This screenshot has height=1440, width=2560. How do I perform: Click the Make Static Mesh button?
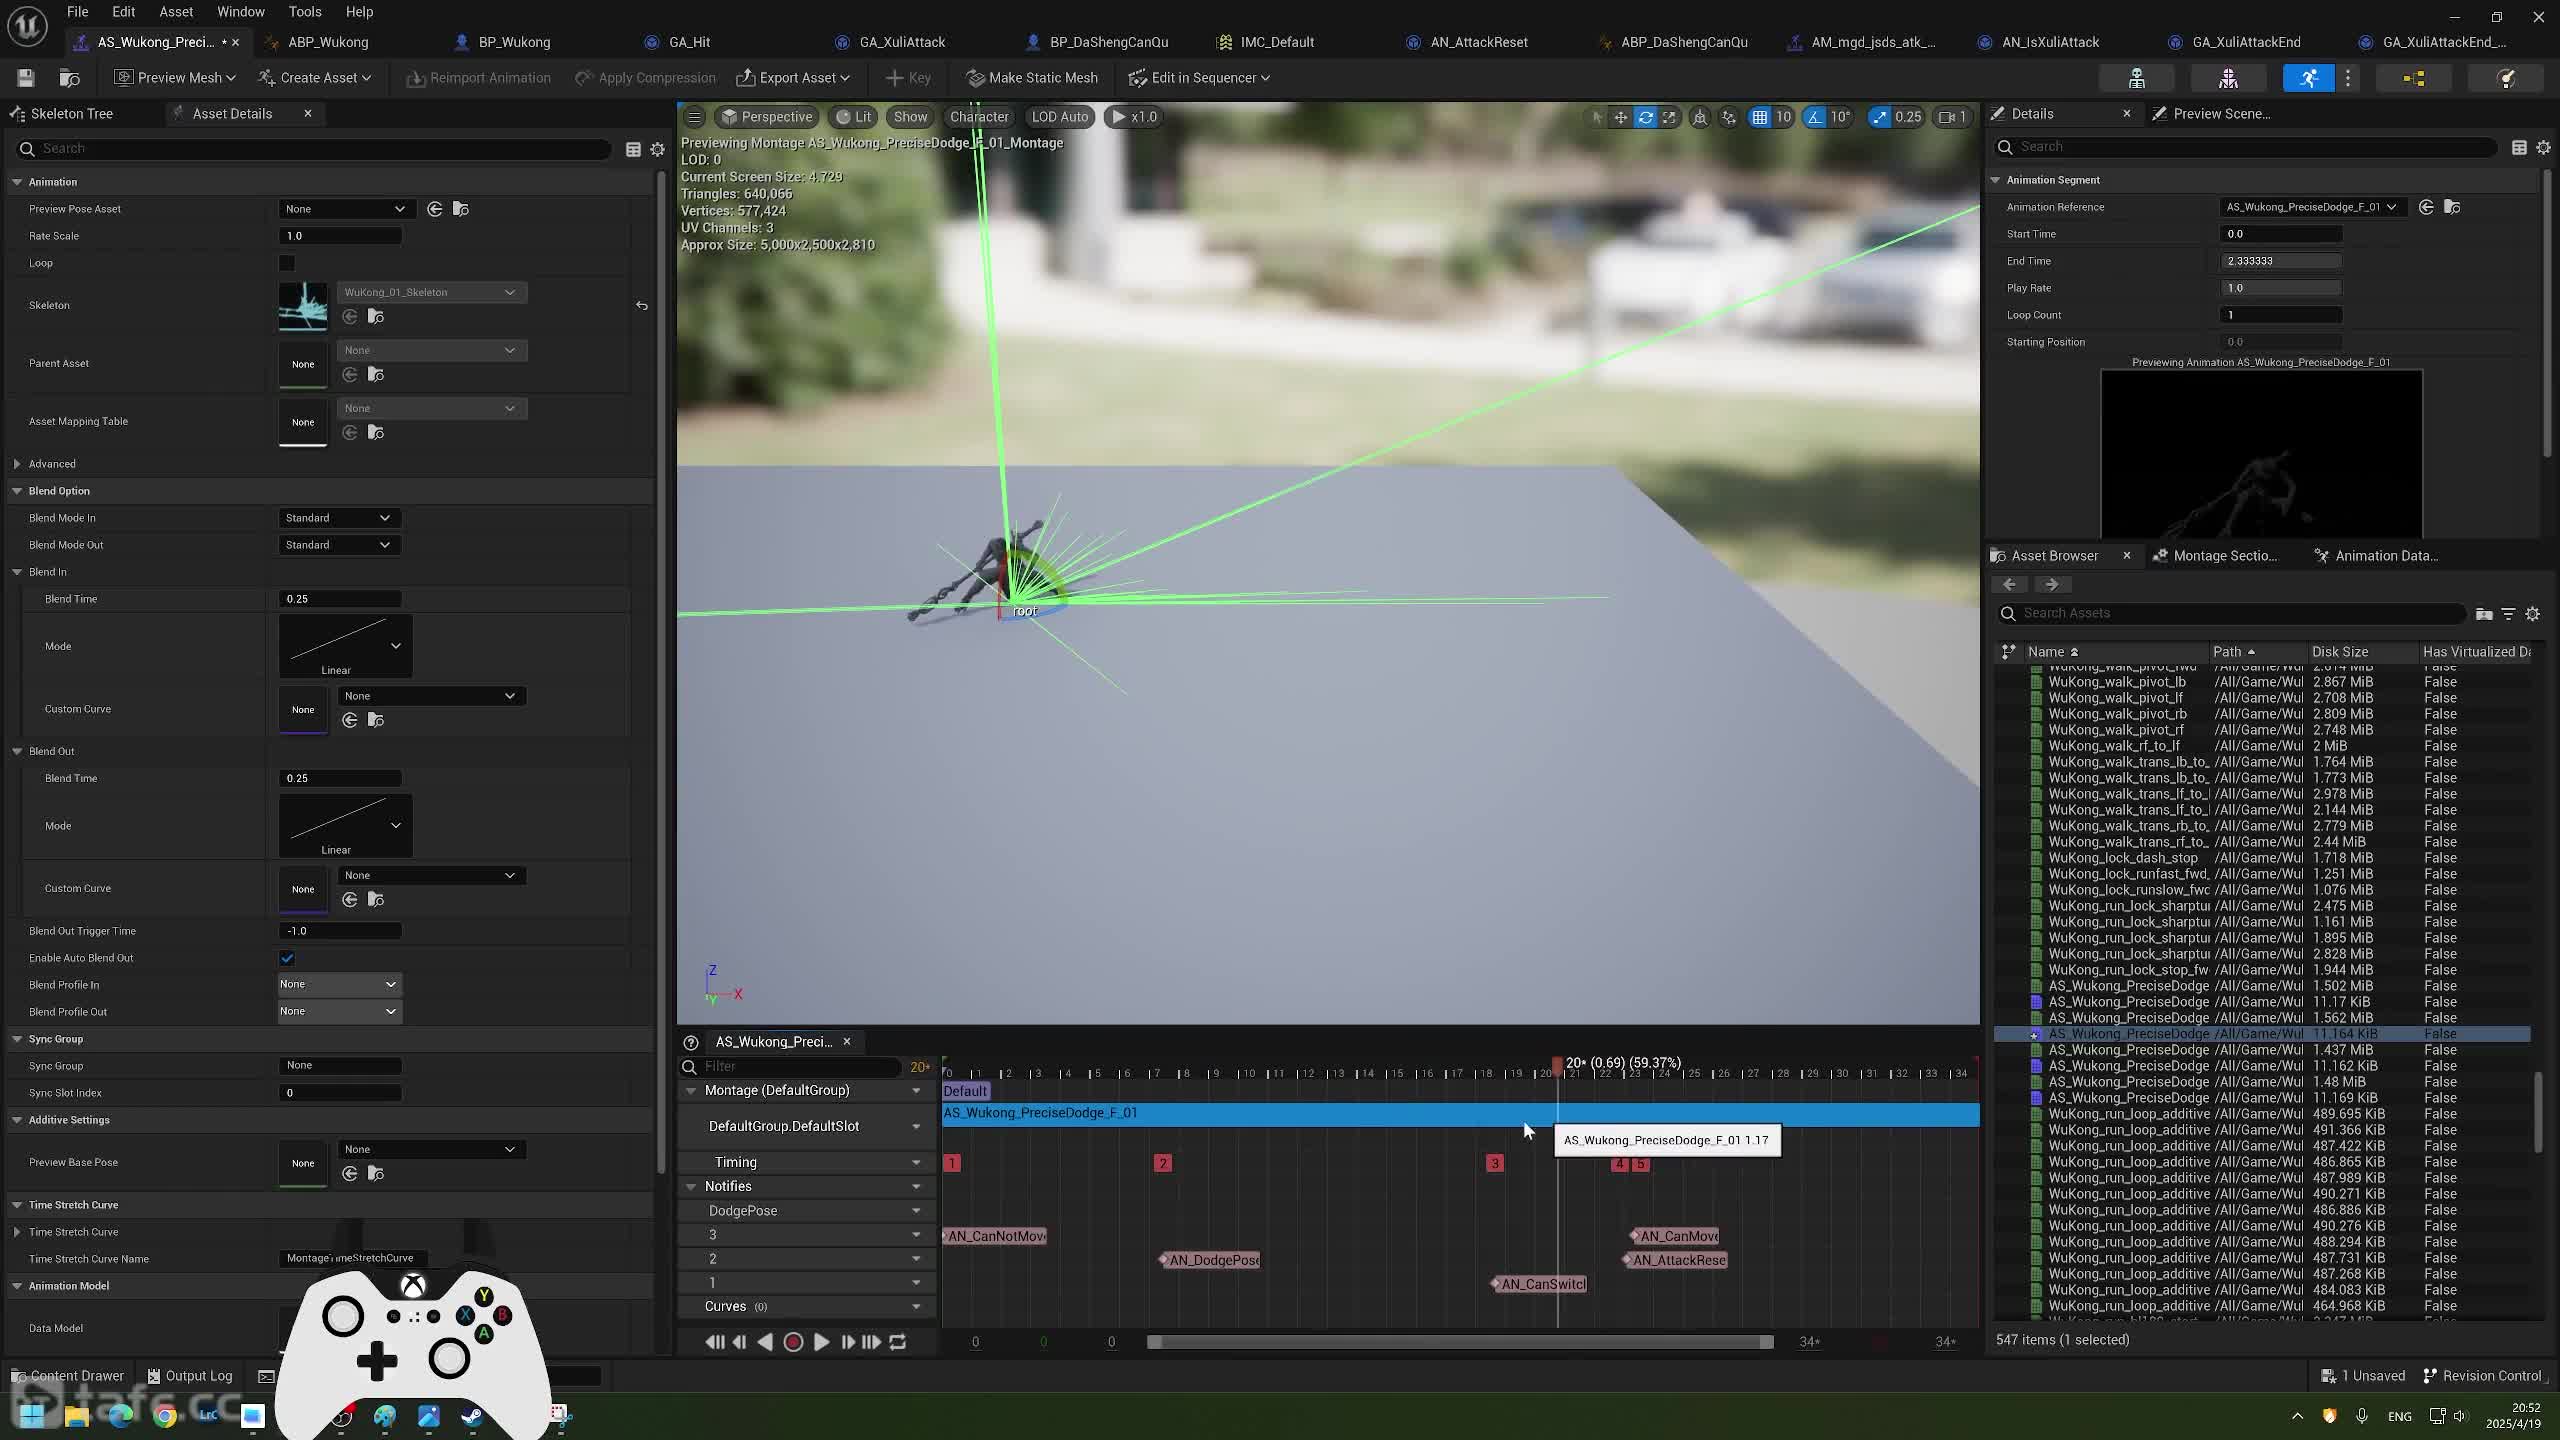[1031, 78]
